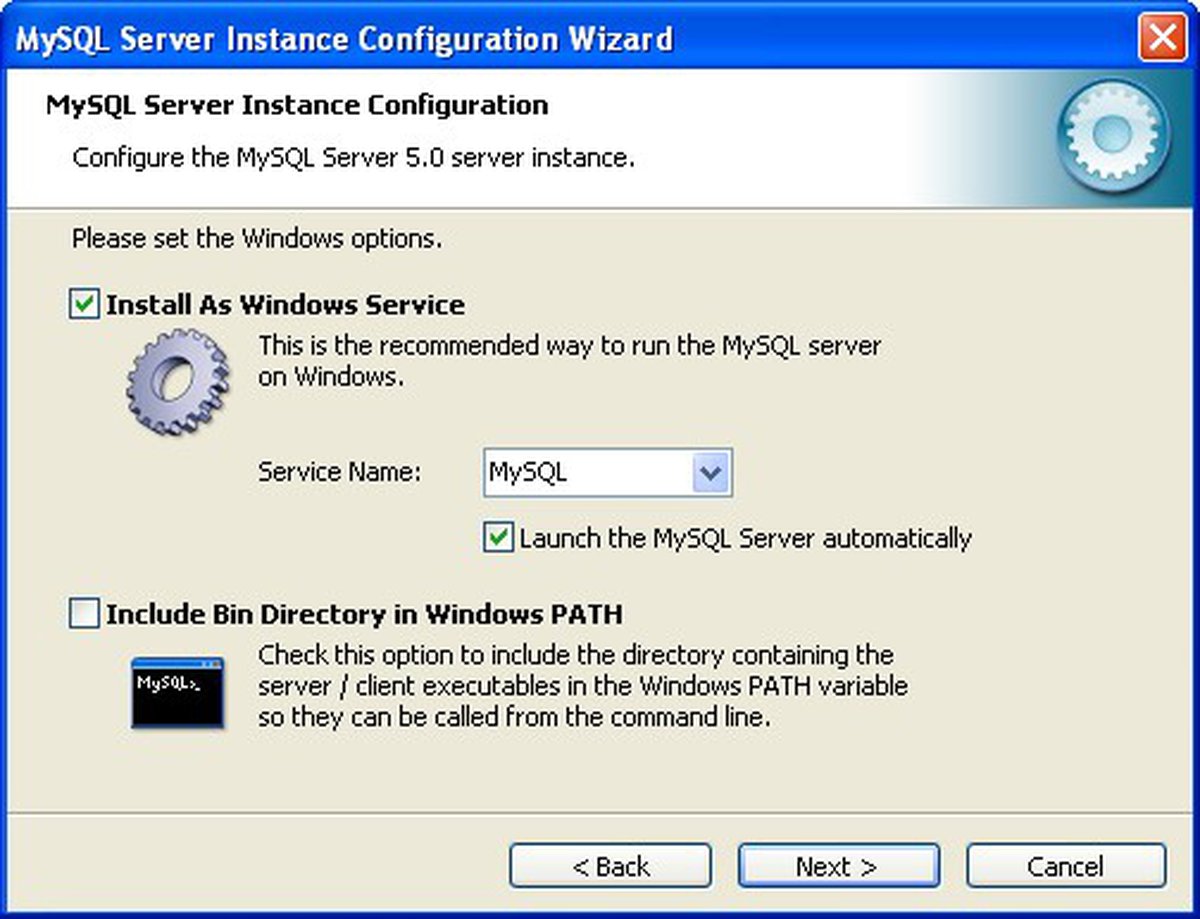Click the MySQL Server Instance Configuration heading
The height and width of the screenshot is (919, 1200).
point(297,105)
